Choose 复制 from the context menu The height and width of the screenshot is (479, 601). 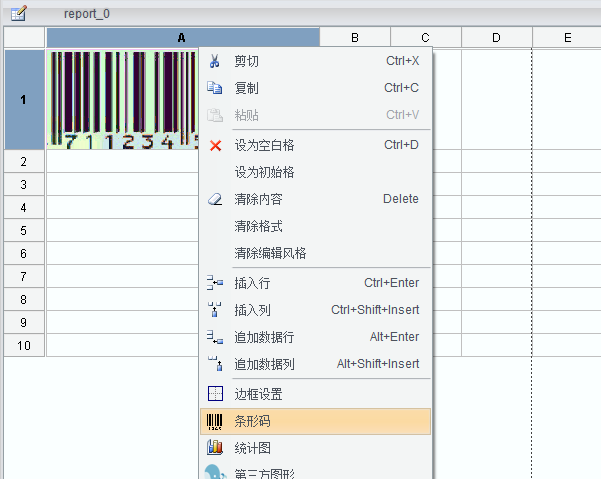pyautogui.click(x=316, y=88)
